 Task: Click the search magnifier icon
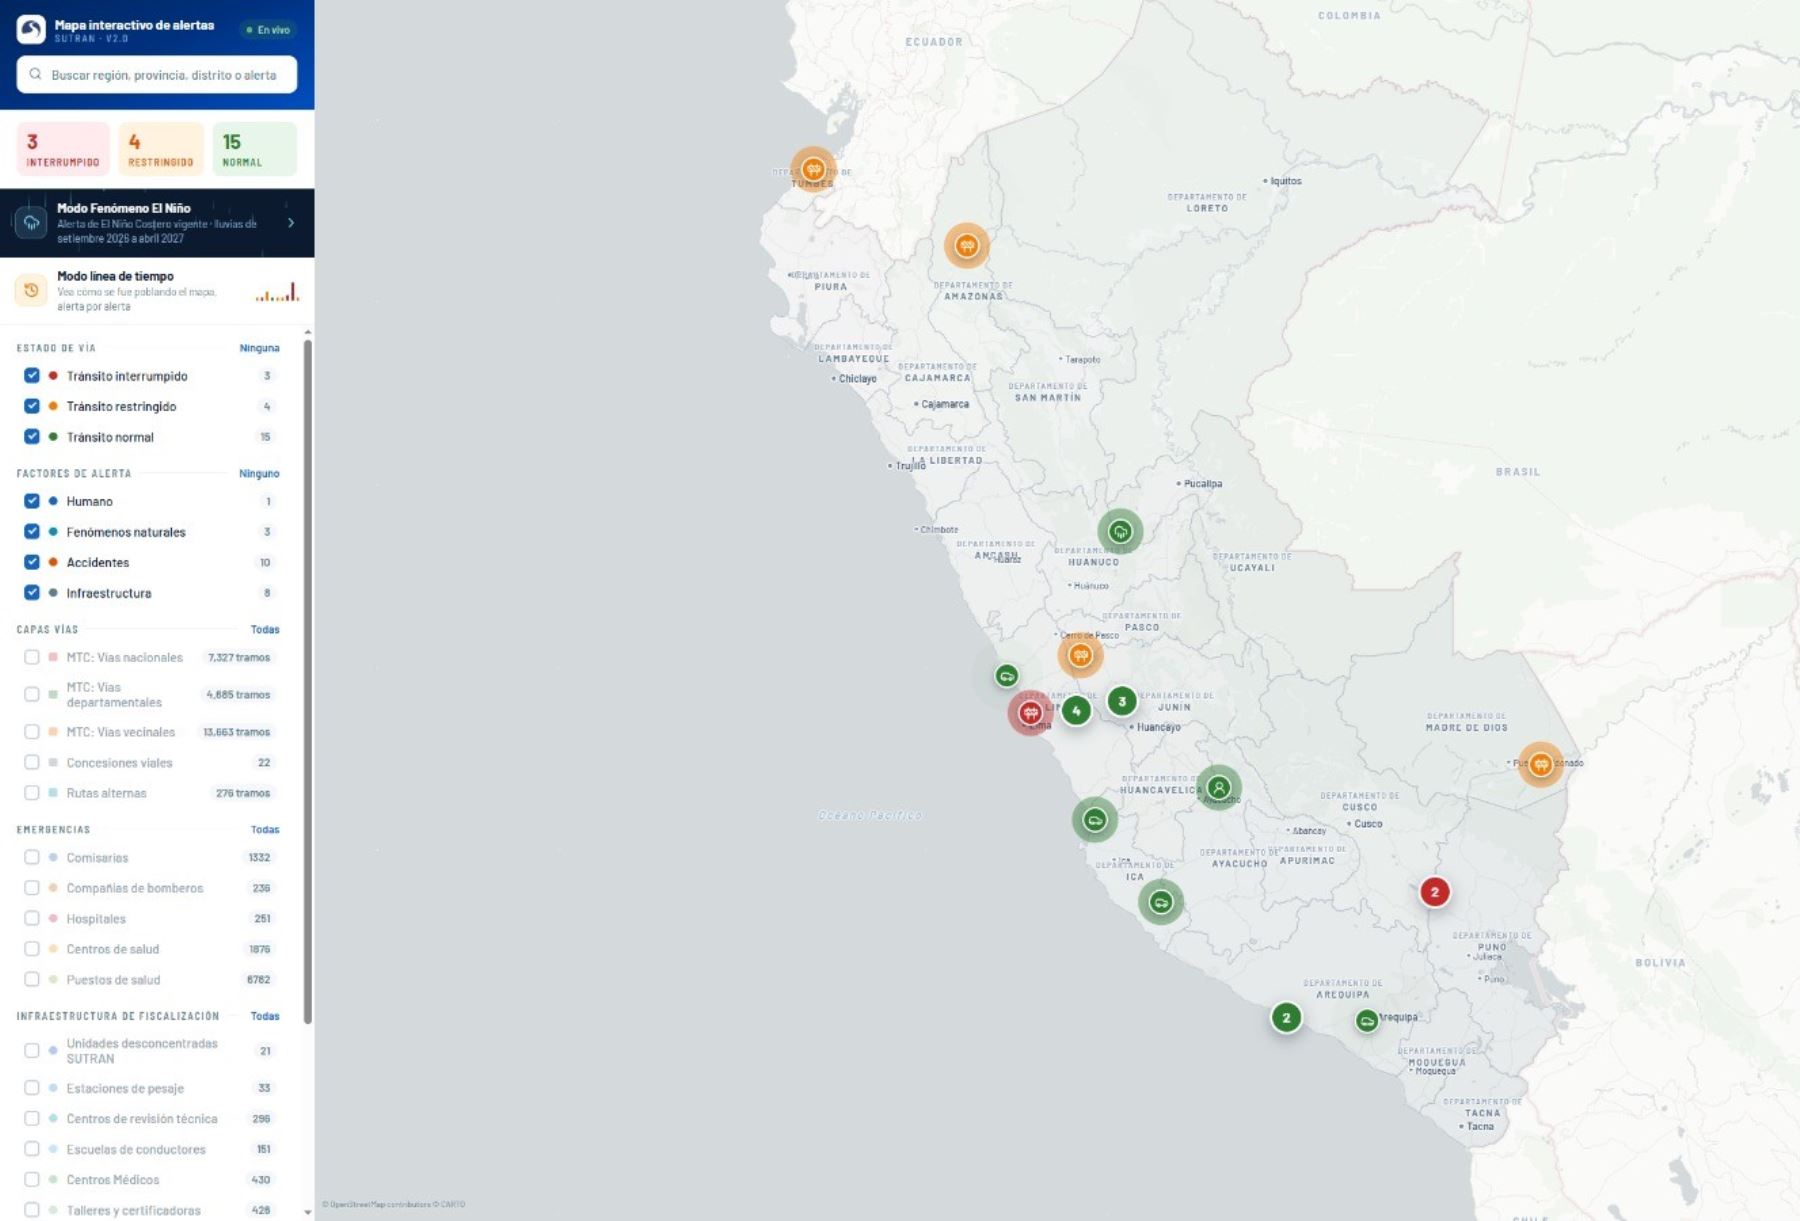(36, 74)
